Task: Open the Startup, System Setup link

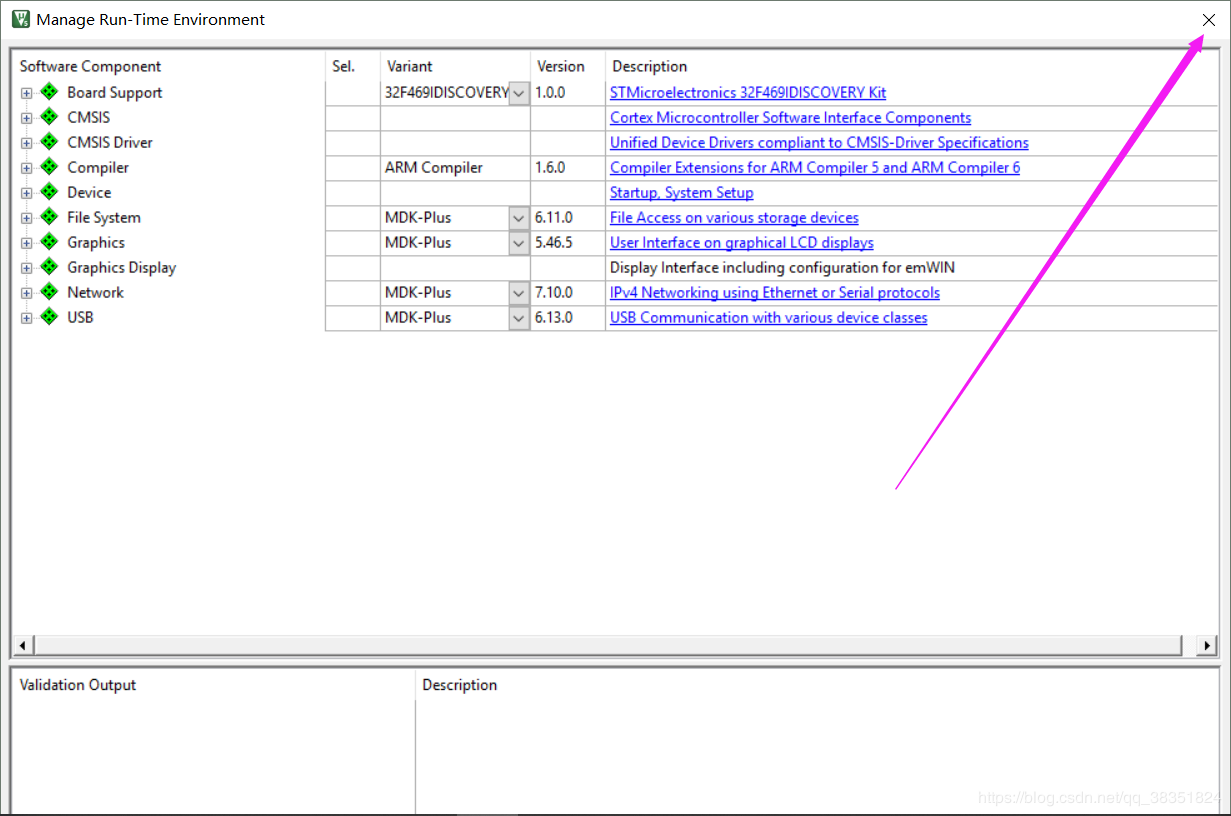Action: [681, 192]
